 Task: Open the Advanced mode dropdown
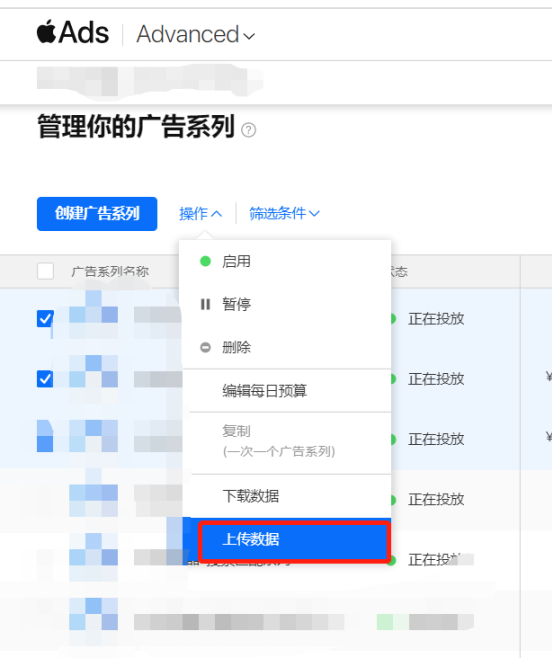pyautogui.click(x=196, y=34)
